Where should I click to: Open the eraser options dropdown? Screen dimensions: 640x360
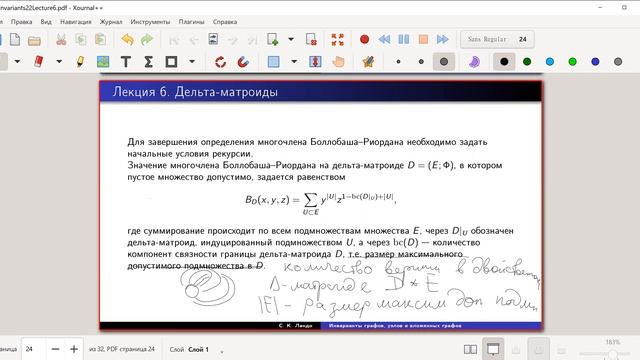[x=59, y=62]
